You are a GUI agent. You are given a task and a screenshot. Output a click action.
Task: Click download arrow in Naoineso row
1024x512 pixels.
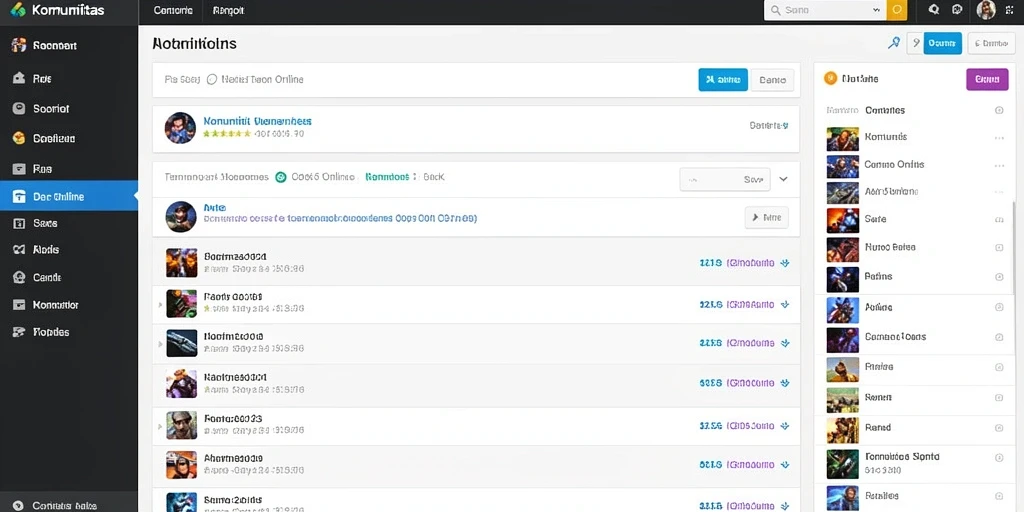pos(785,383)
